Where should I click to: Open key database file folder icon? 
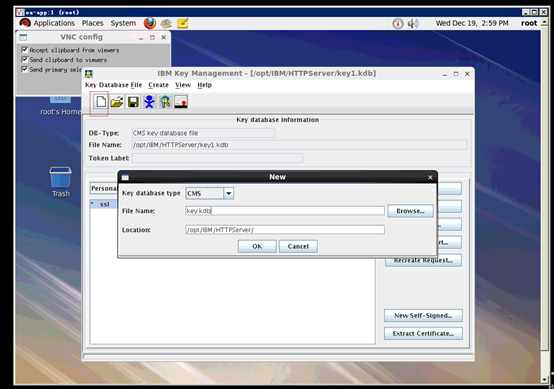pyautogui.click(x=117, y=102)
